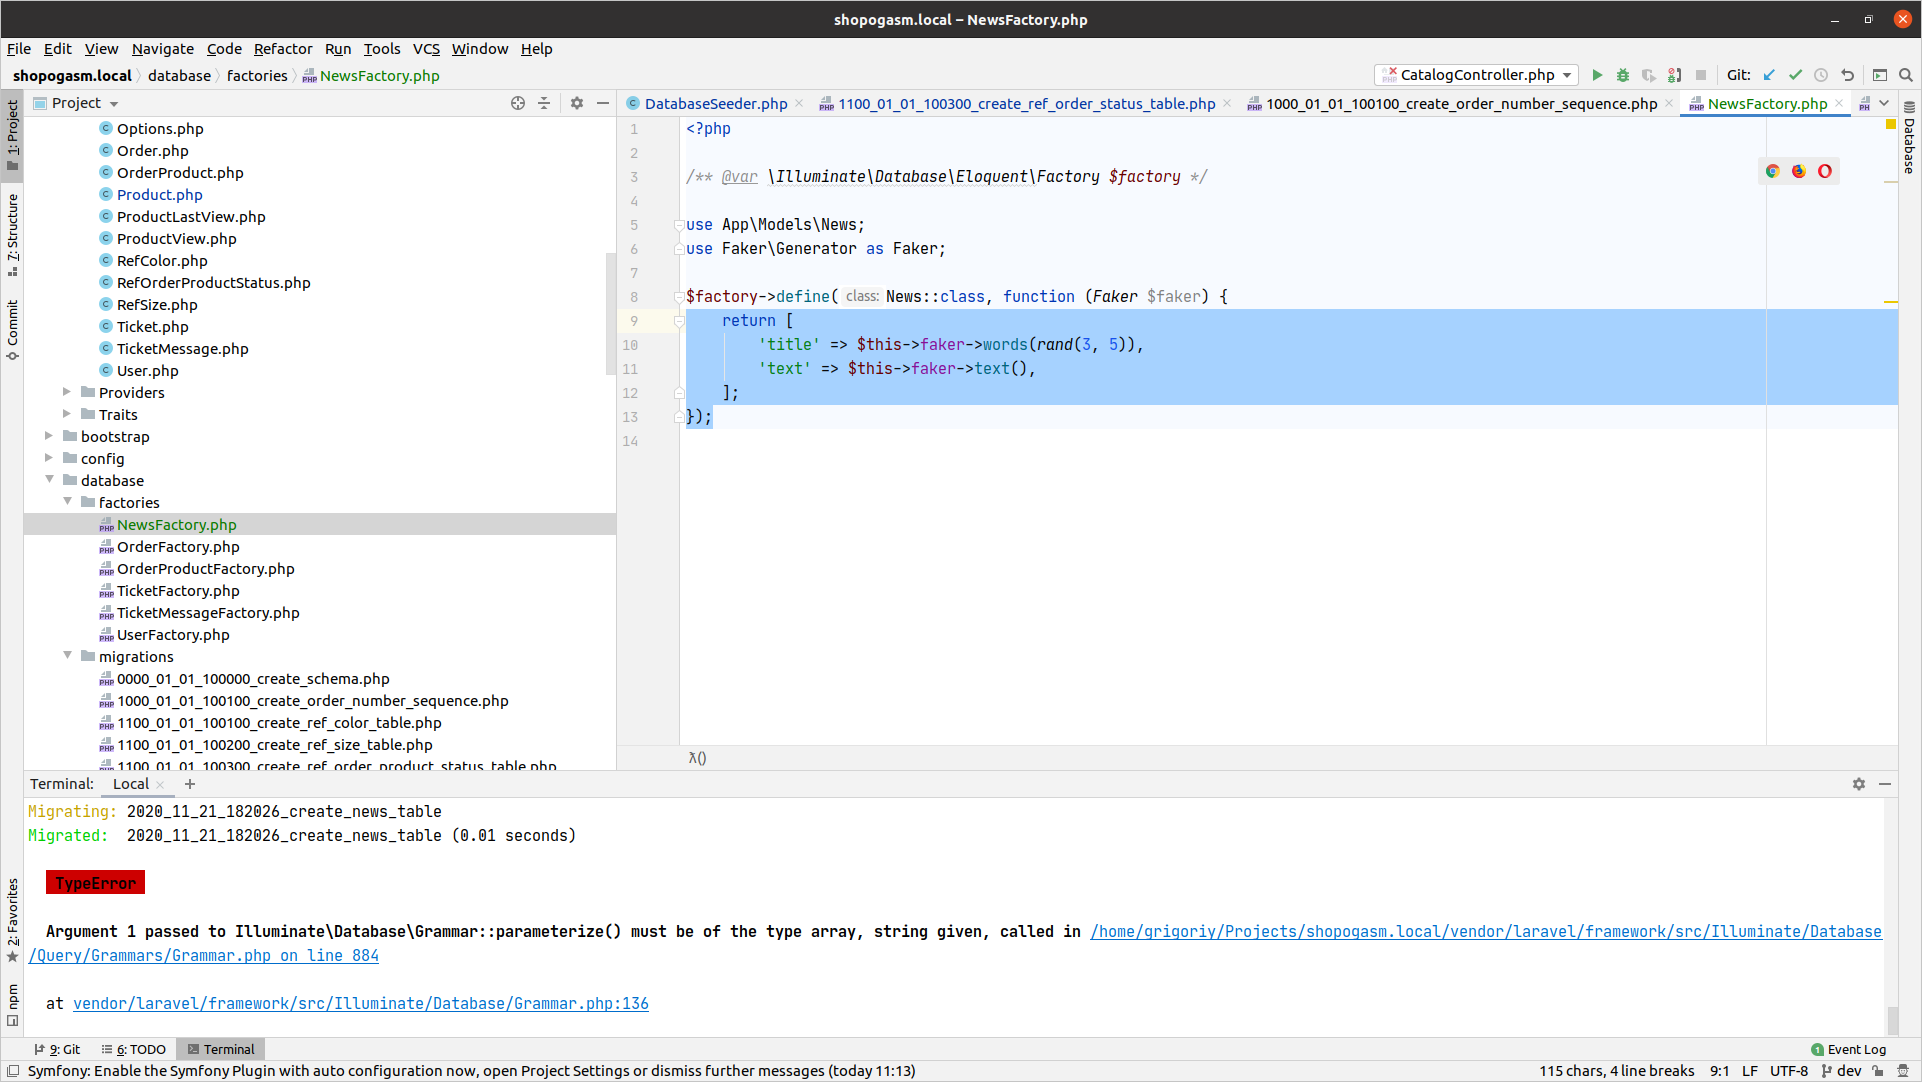Screen dimensions: 1922x1082
Task: Open in Firefox browser icon
Action: (1799, 171)
